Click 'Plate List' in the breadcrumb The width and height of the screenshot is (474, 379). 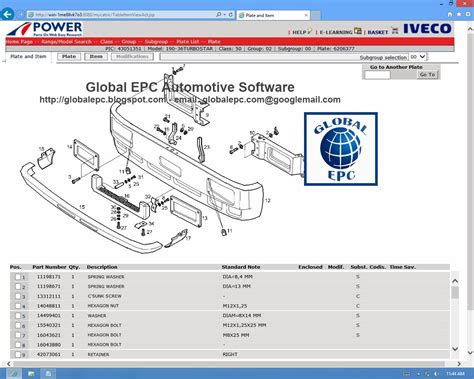(188, 42)
